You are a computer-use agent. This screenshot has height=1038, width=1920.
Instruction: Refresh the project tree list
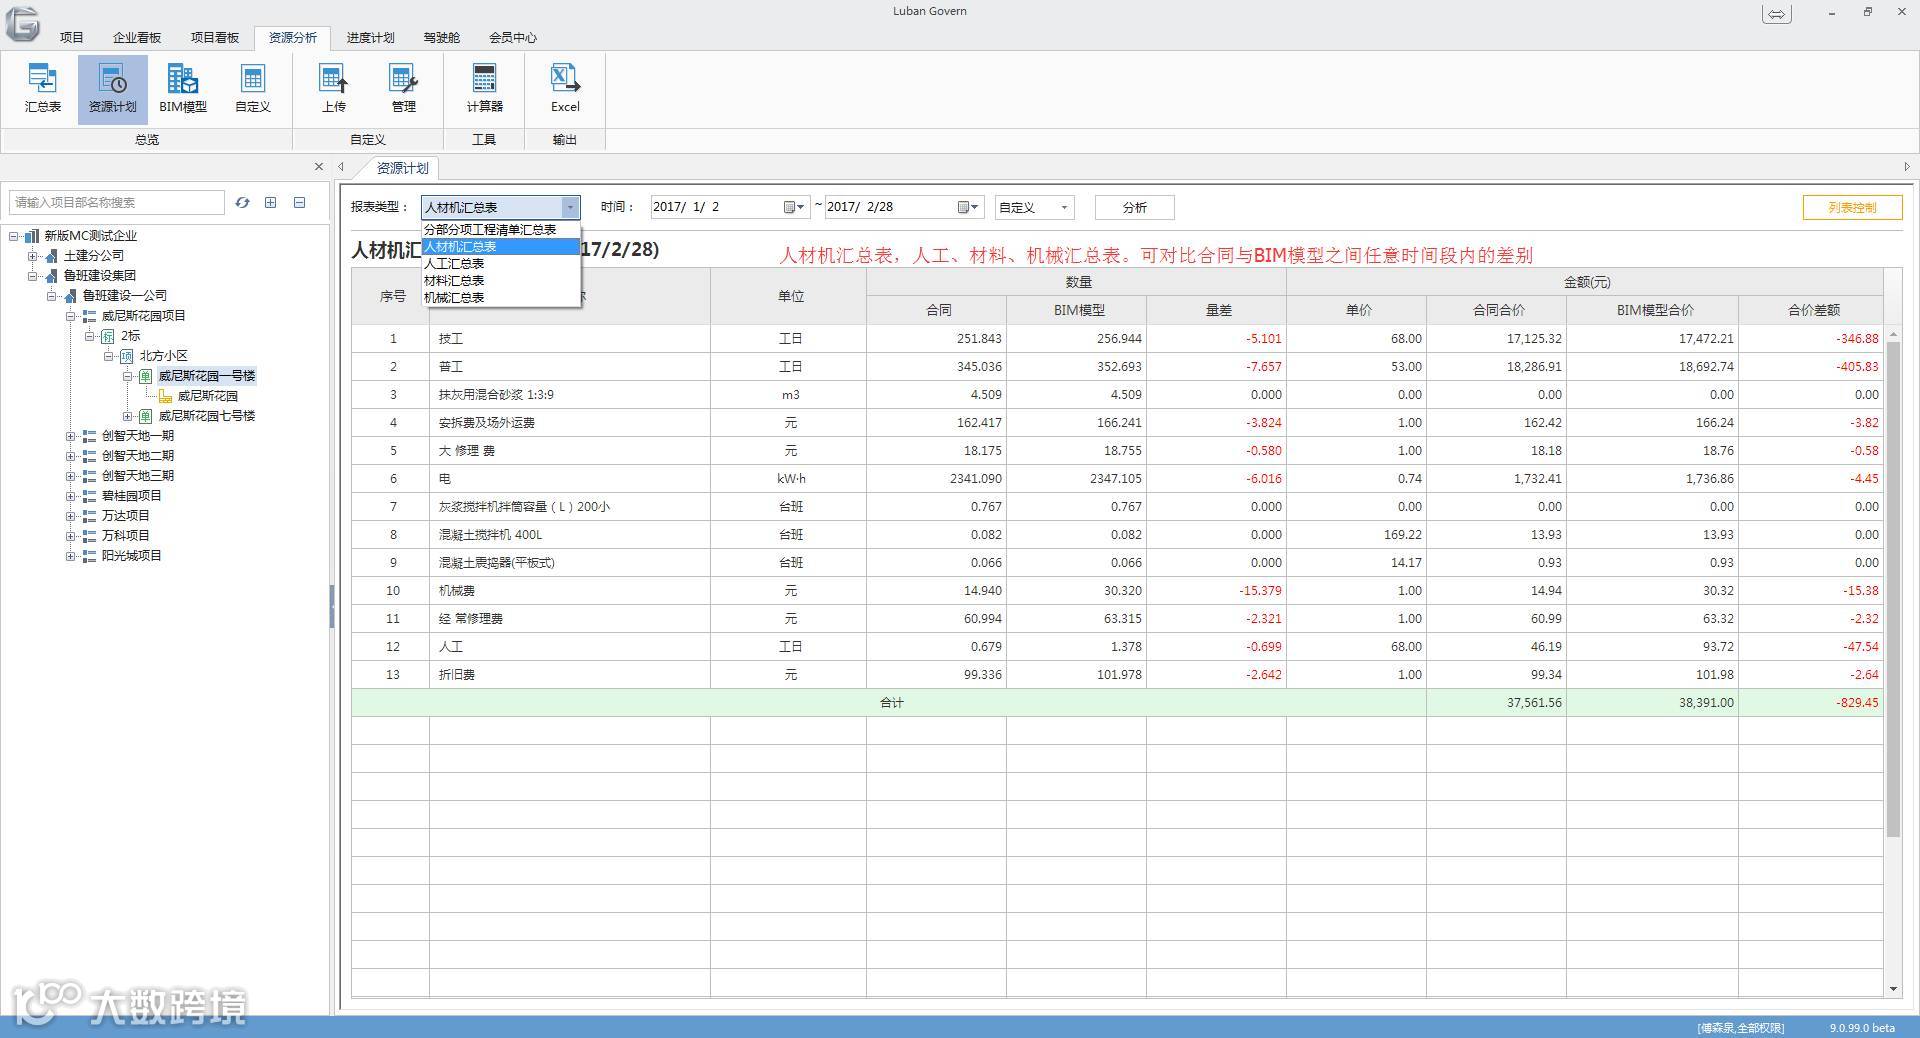point(242,202)
